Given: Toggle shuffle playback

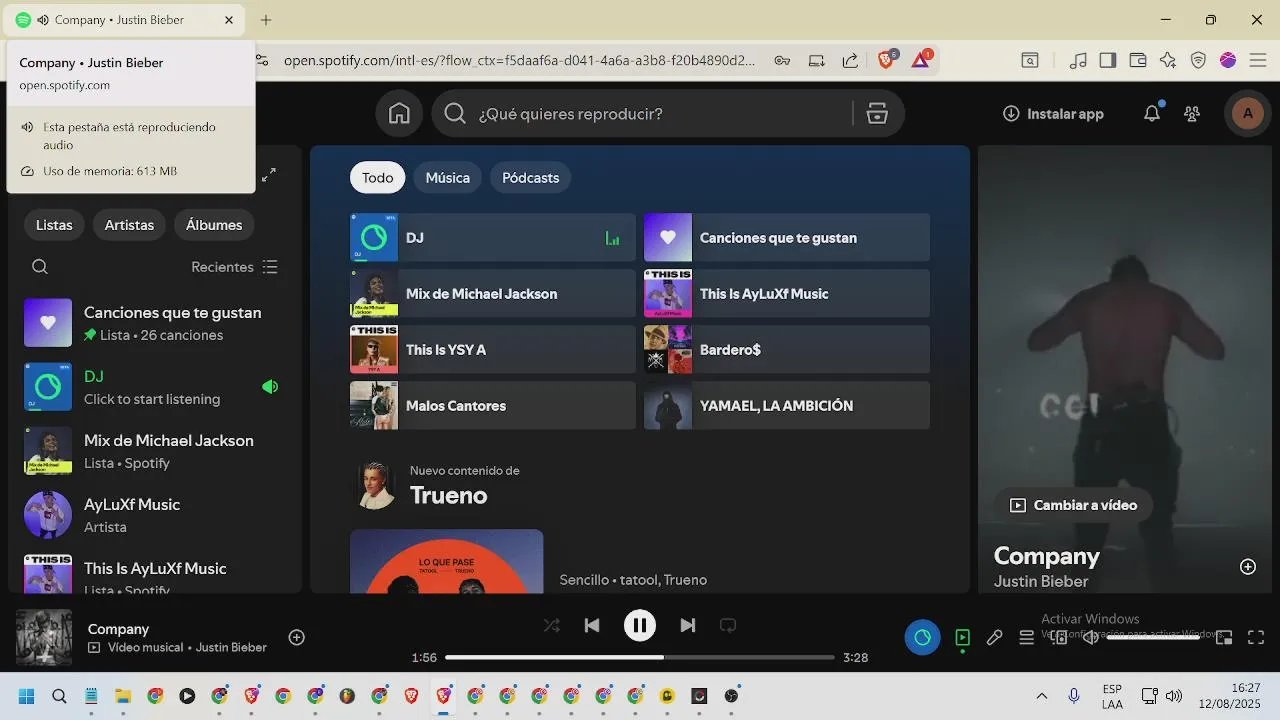Looking at the screenshot, I should tap(551, 625).
